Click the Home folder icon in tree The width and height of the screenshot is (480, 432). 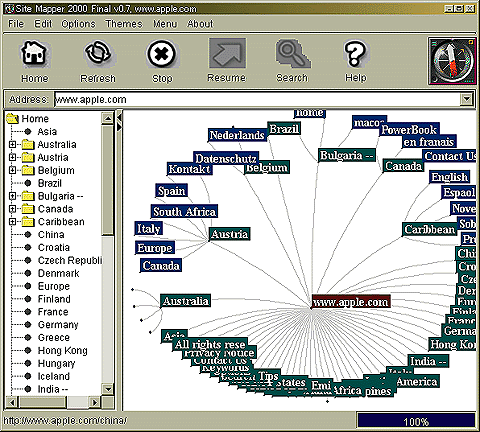(13, 118)
